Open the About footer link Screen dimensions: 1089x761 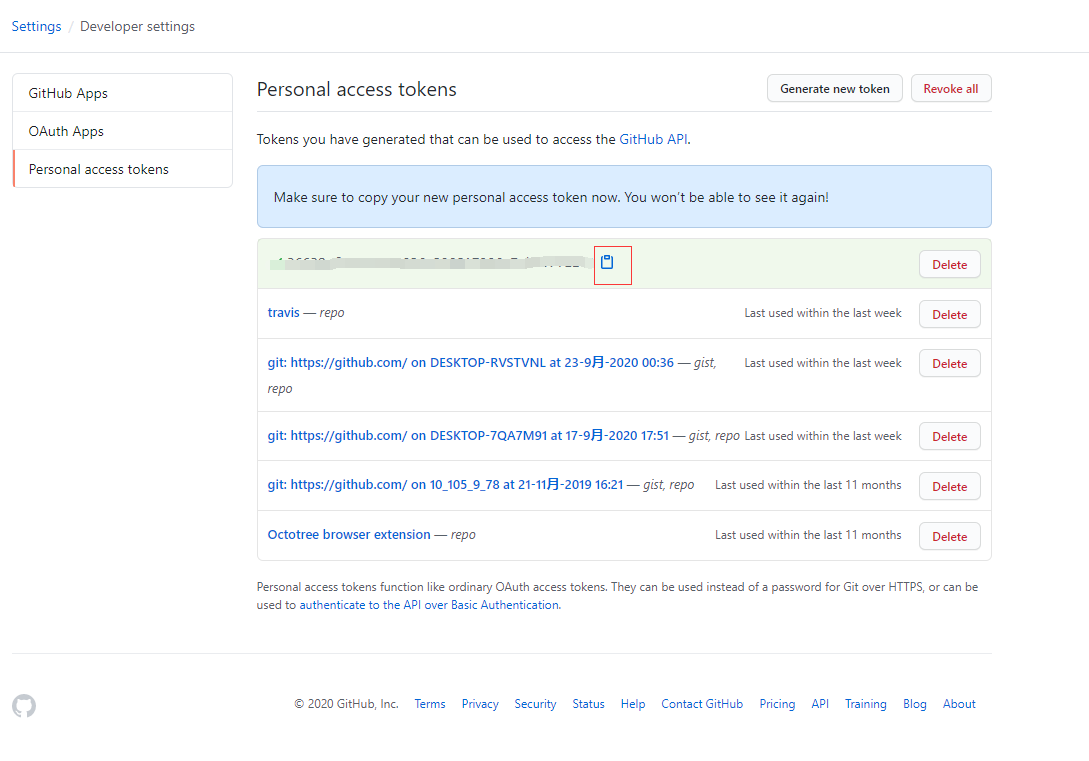click(x=959, y=704)
